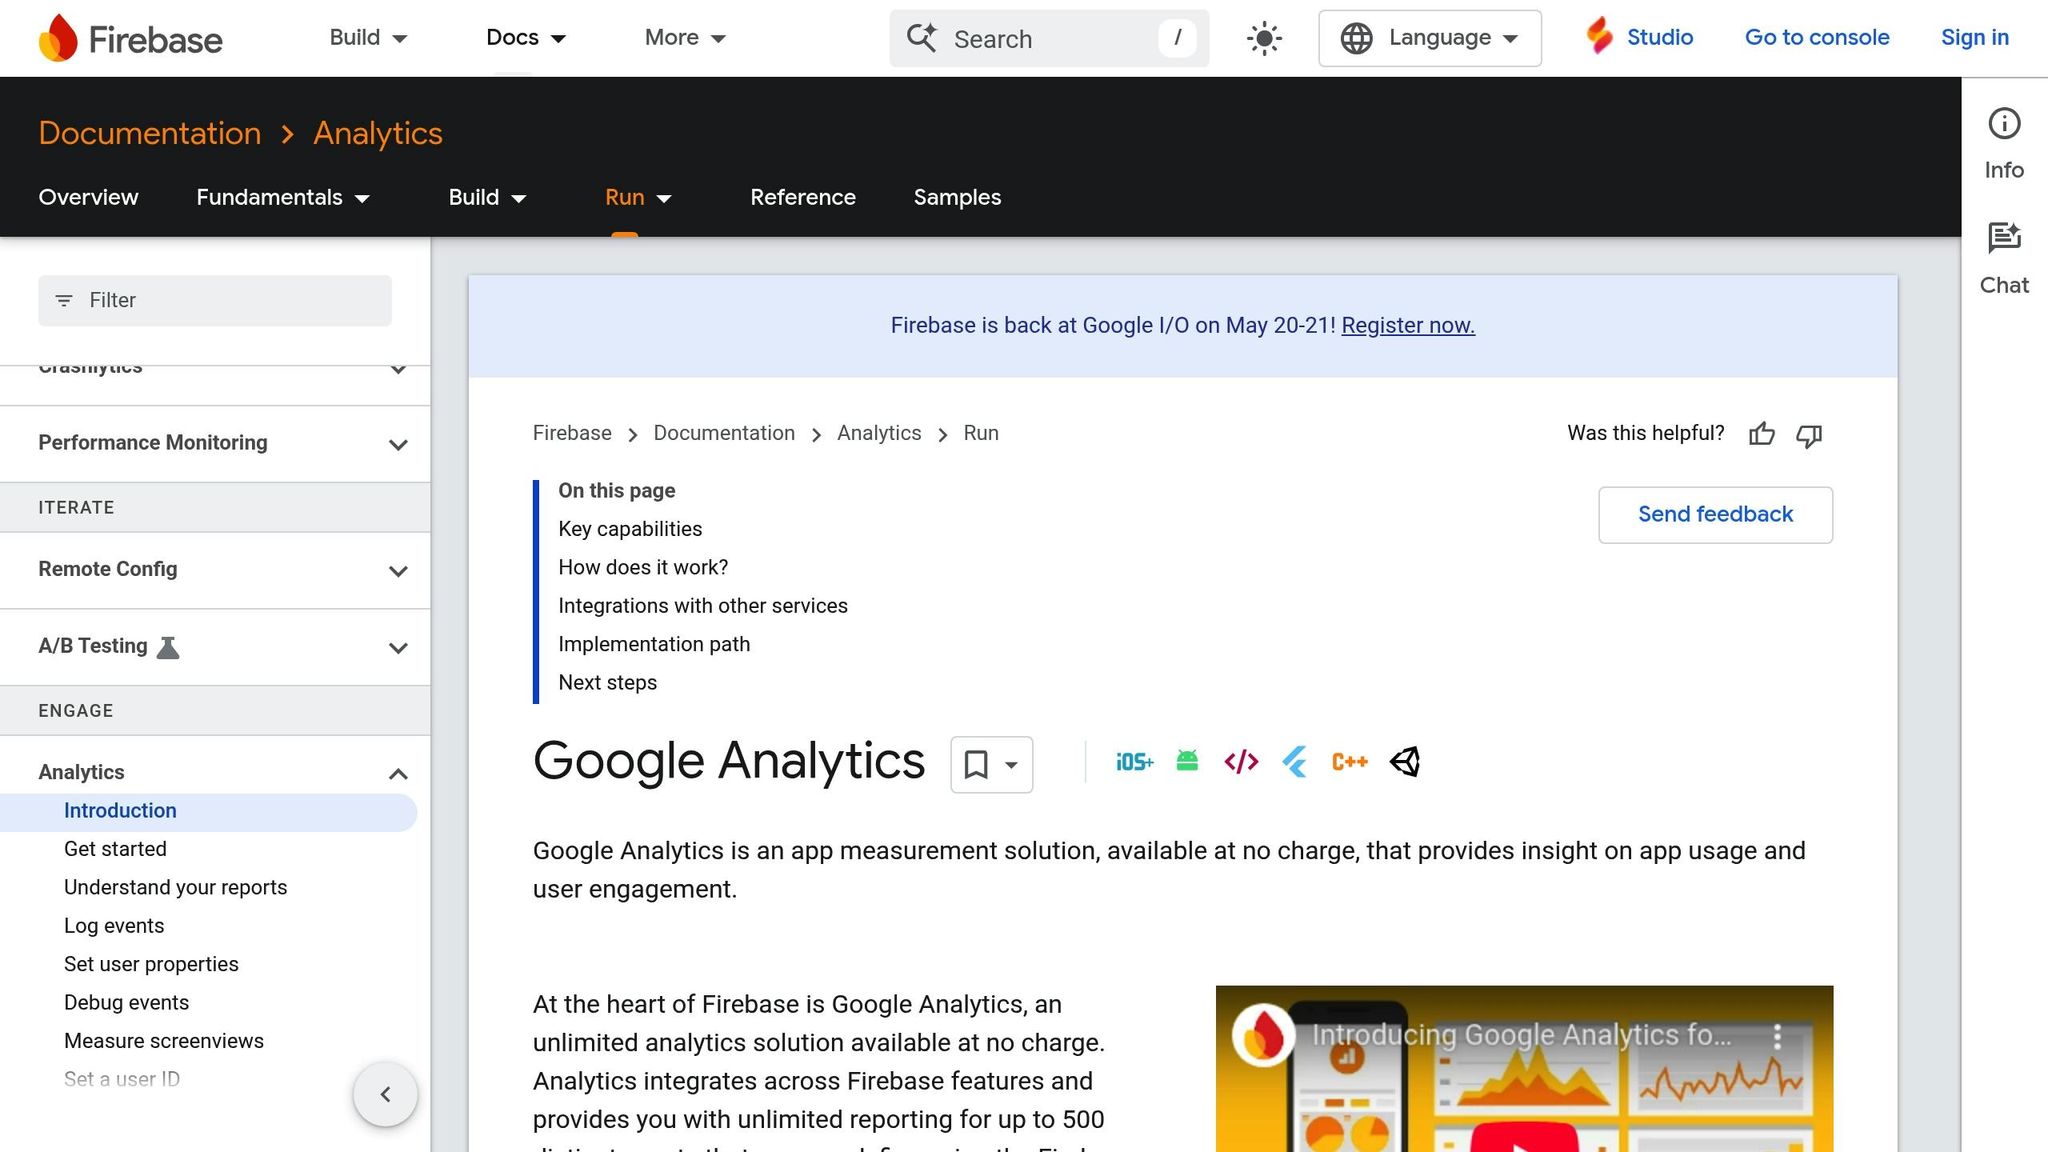Screen dimensions: 2048x1152
Task: Switch to the Samples tab
Action: [957, 197]
